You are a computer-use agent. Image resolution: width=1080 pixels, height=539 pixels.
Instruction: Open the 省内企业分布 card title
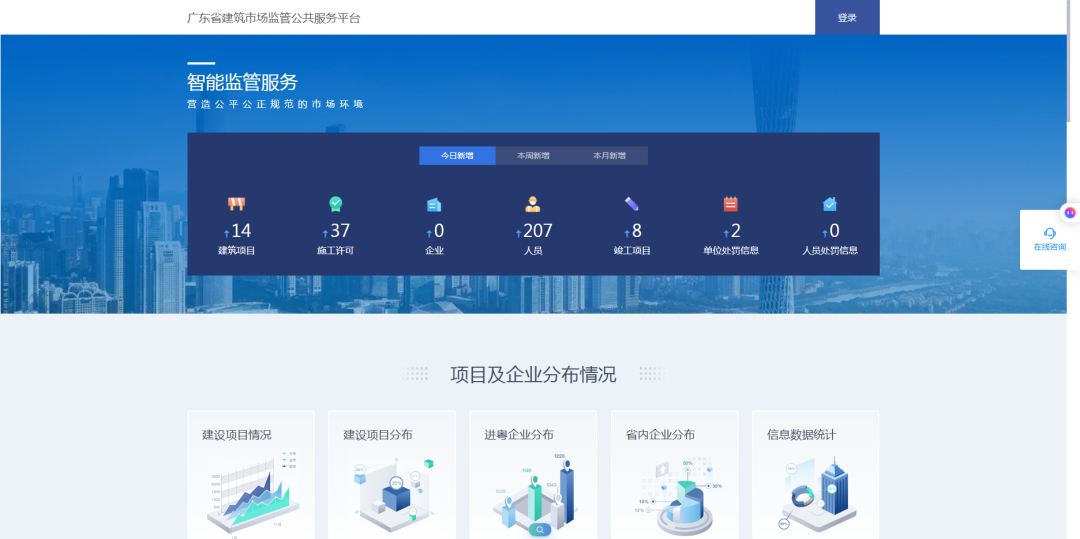point(660,435)
